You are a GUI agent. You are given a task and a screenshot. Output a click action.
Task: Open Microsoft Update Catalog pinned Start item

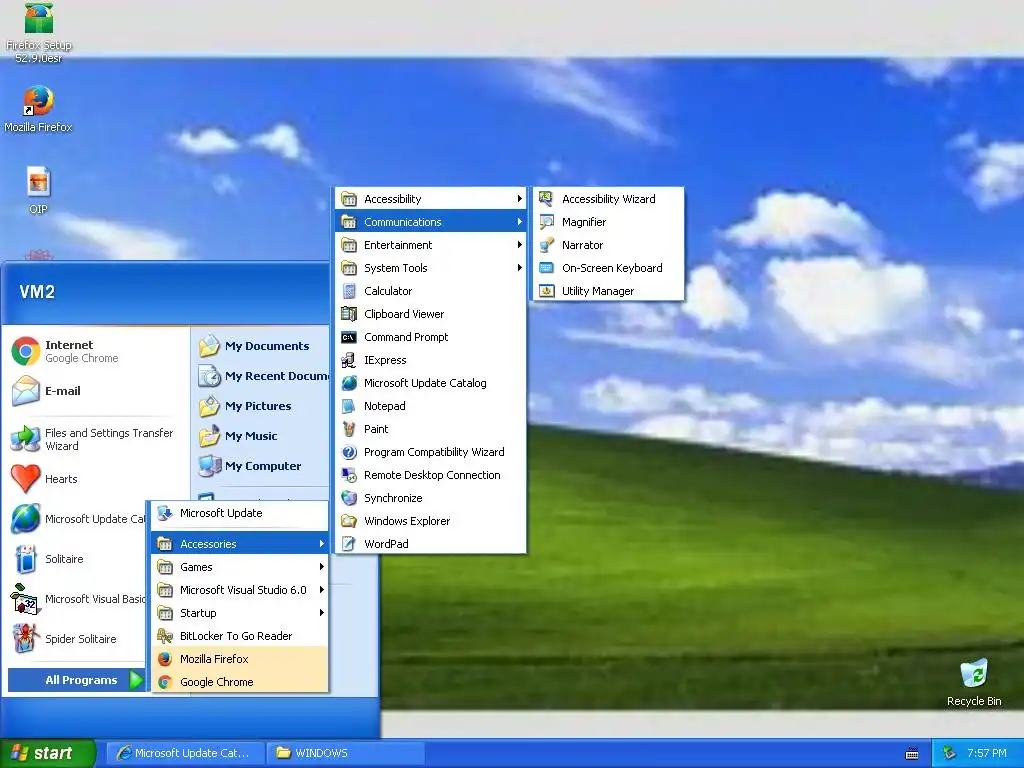(x=77, y=519)
